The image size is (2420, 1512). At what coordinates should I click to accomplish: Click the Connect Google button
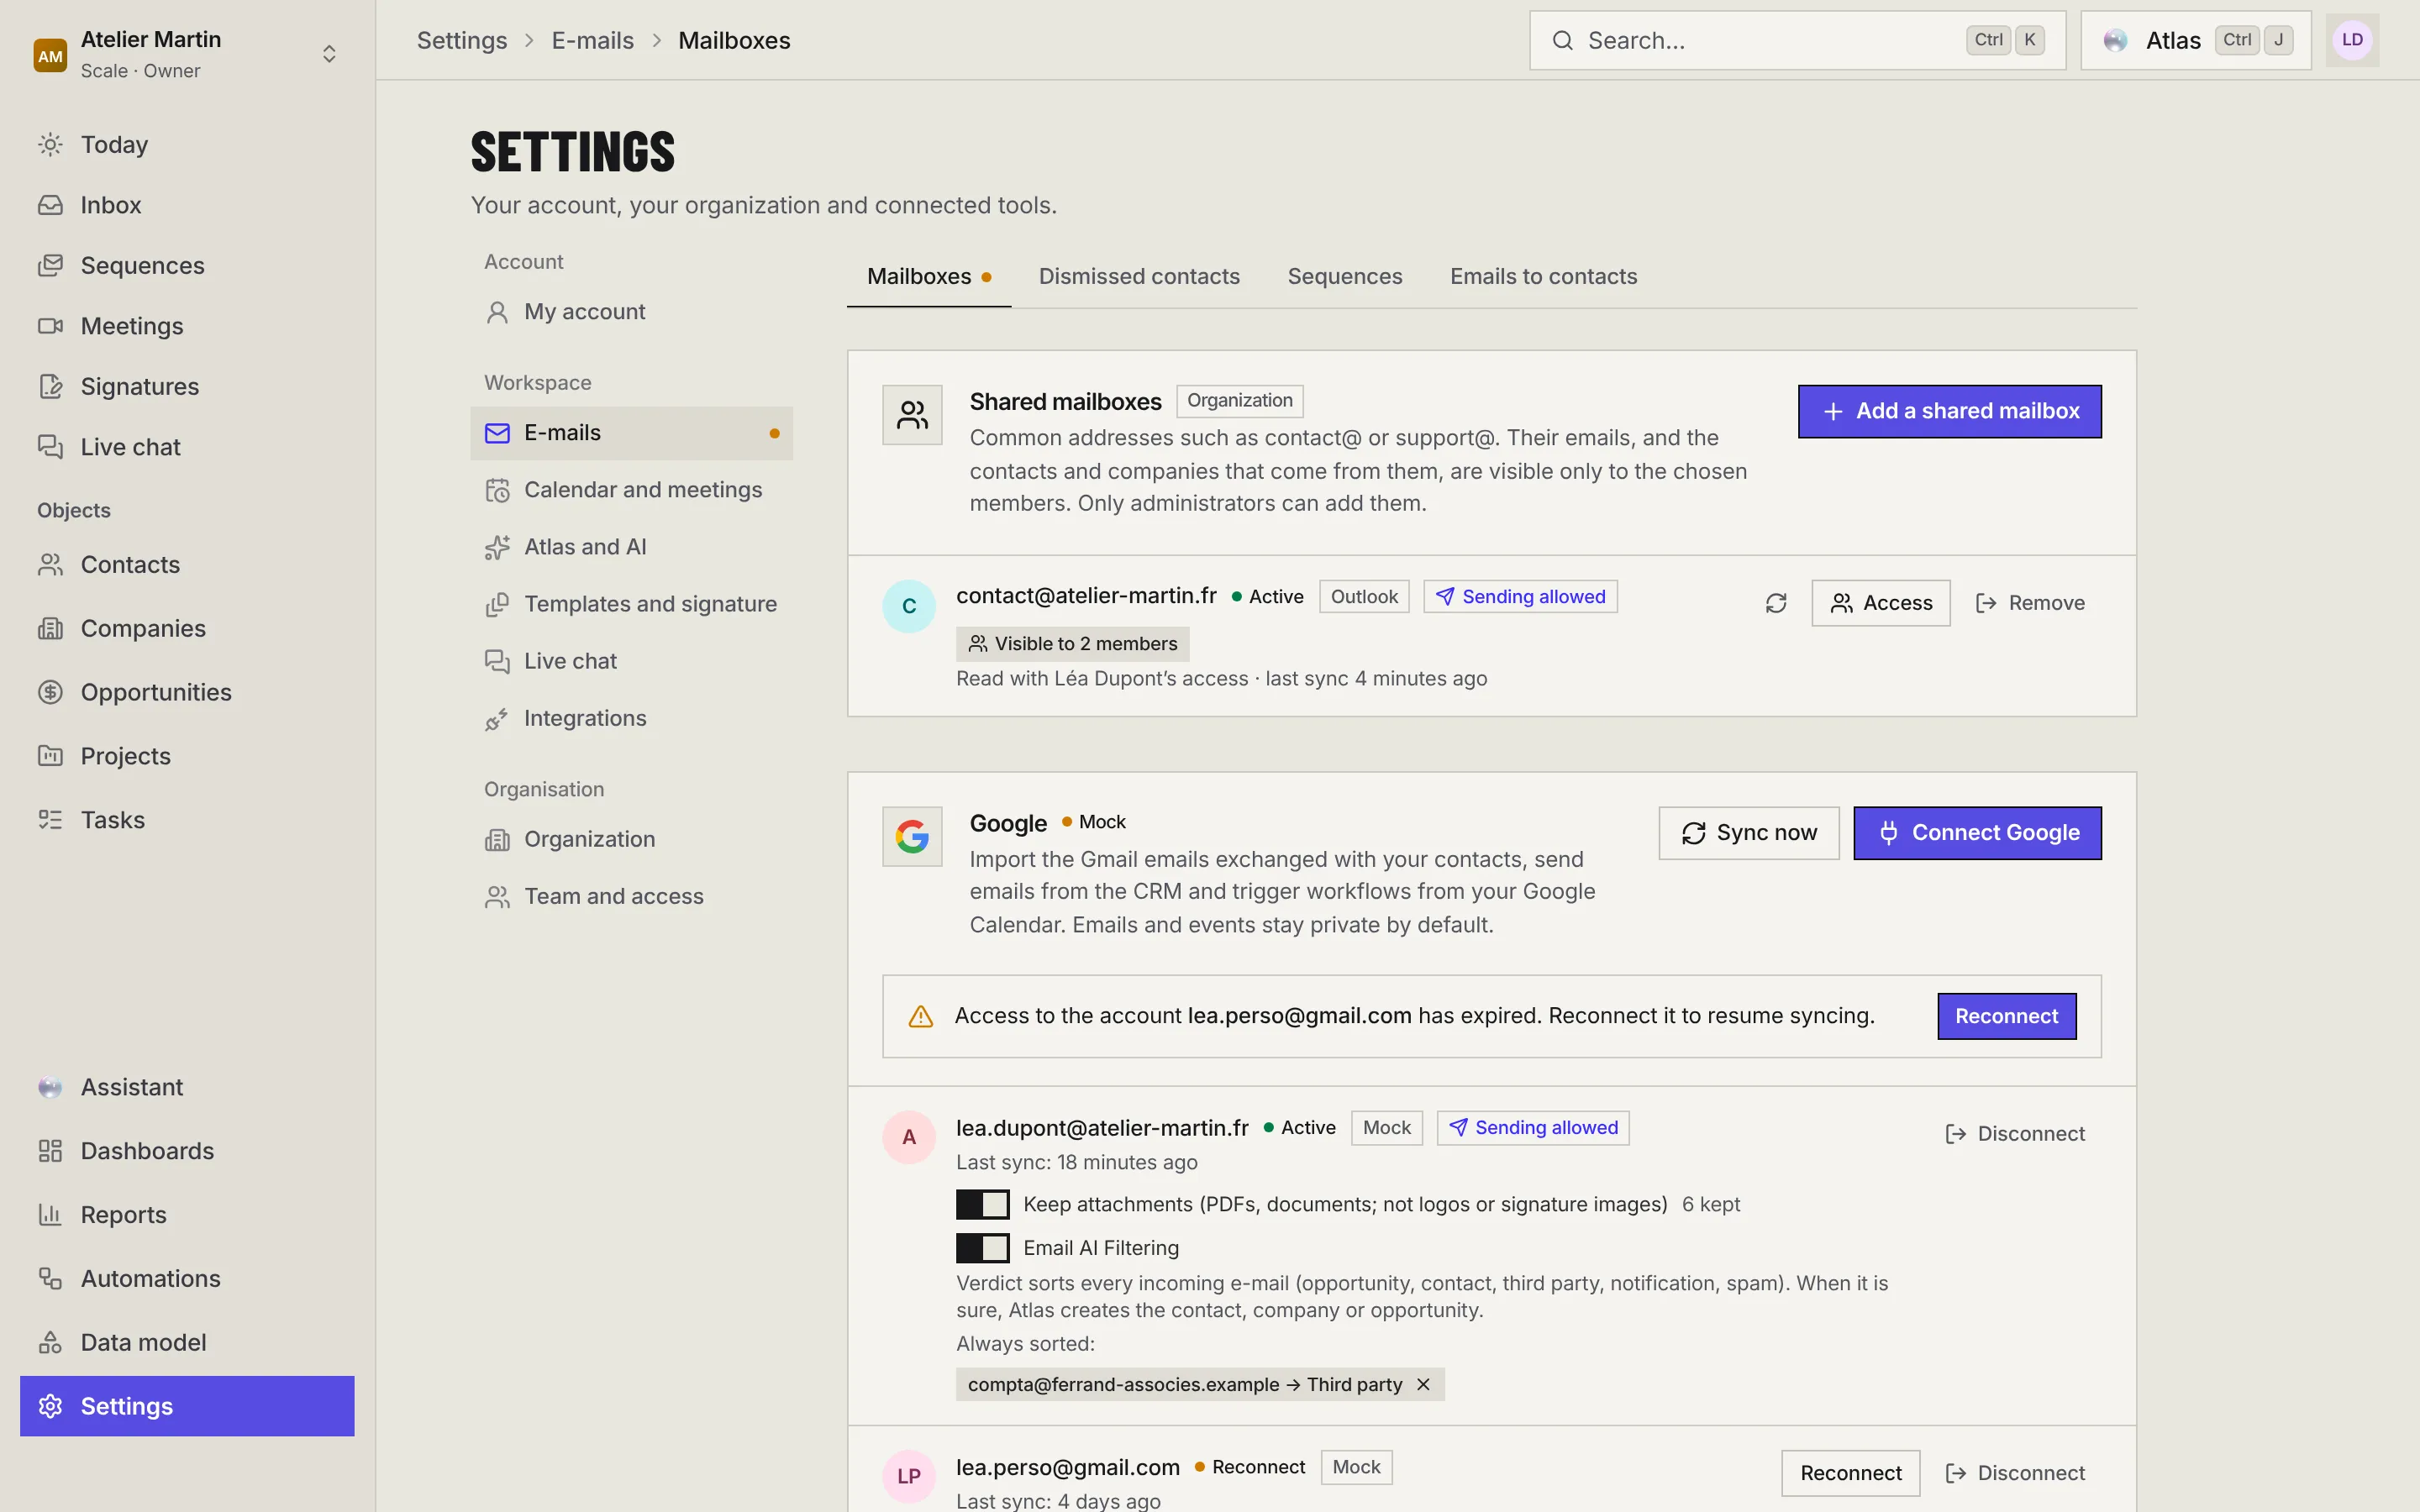[1977, 833]
